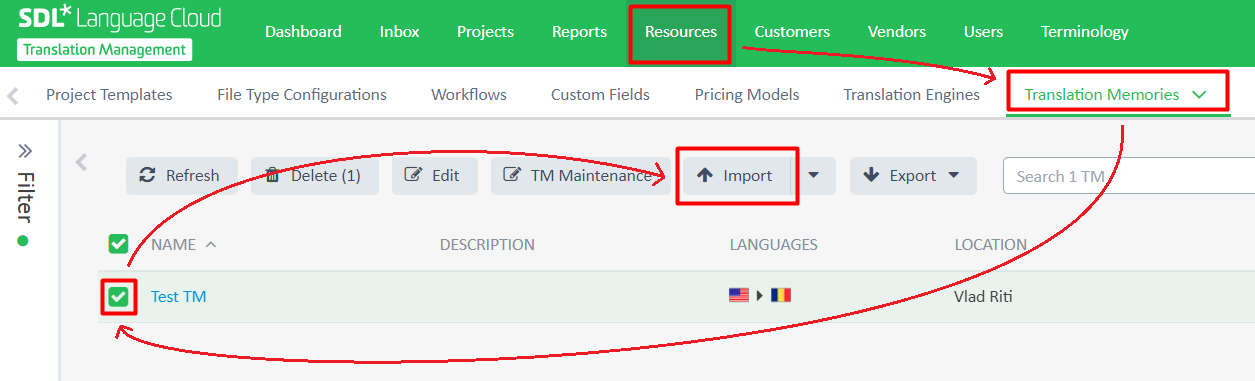Switch to the Project Templates tab
This screenshot has width=1255, height=381.
pyautogui.click(x=109, y=95)
